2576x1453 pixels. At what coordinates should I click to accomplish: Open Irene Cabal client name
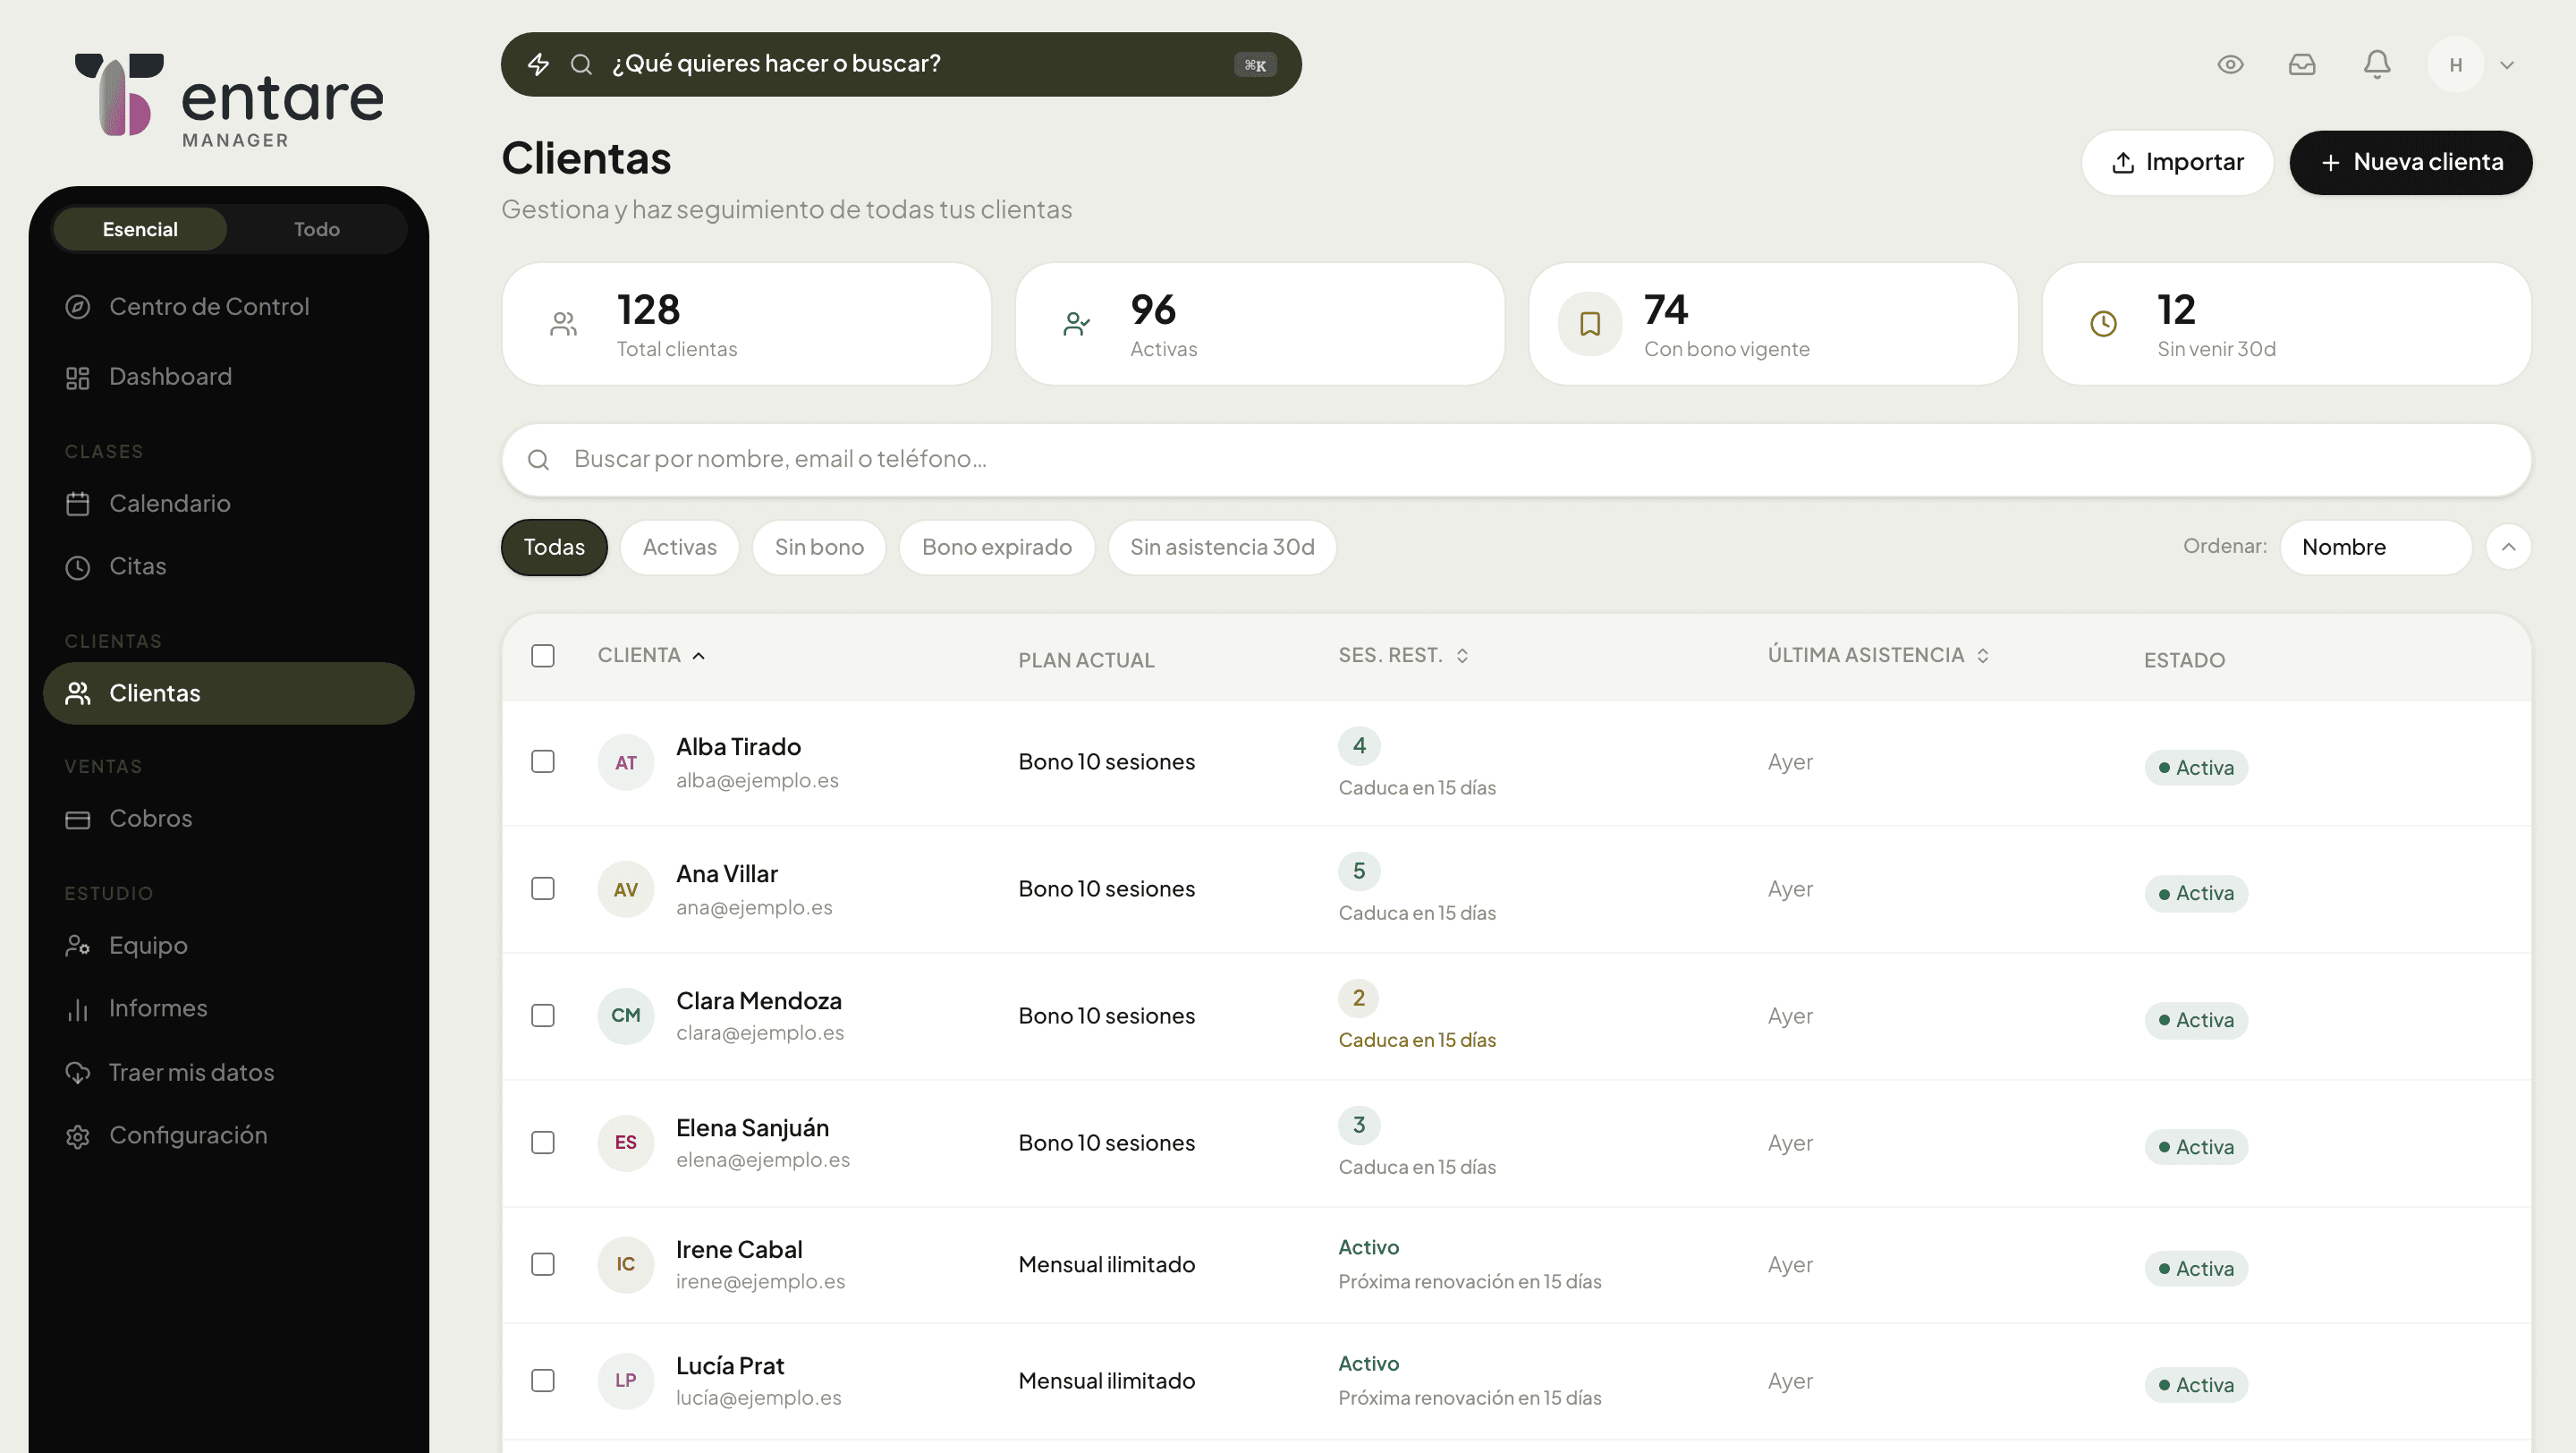point(739,1250)
